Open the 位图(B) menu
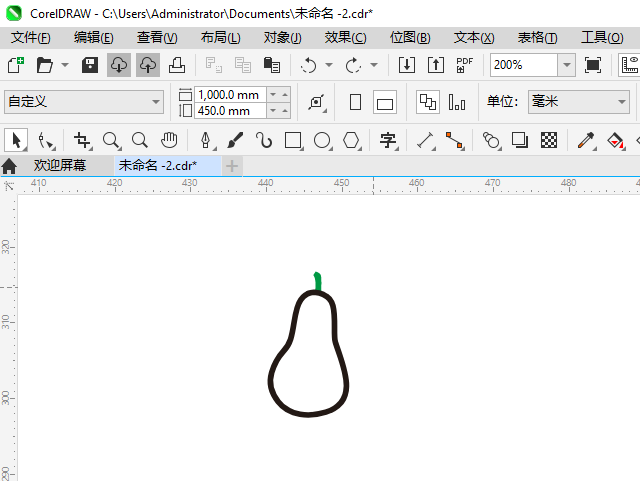 pyautogui.click(x=410, y=38)
